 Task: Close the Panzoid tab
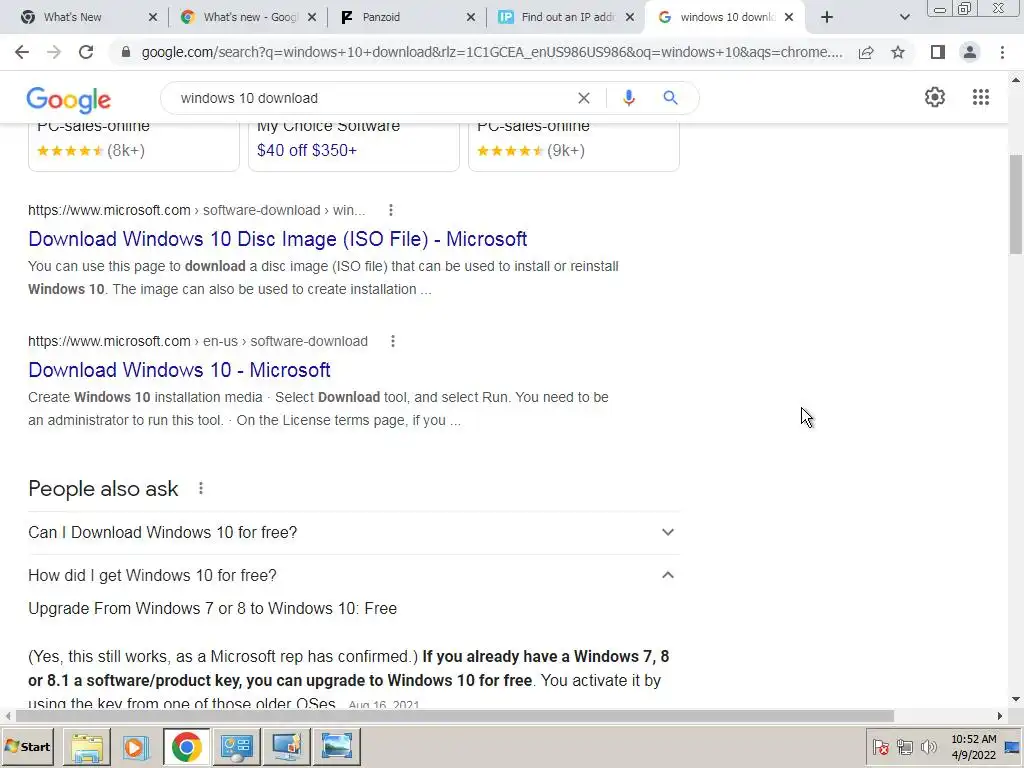pyautogui.click(x=471, y=17)
